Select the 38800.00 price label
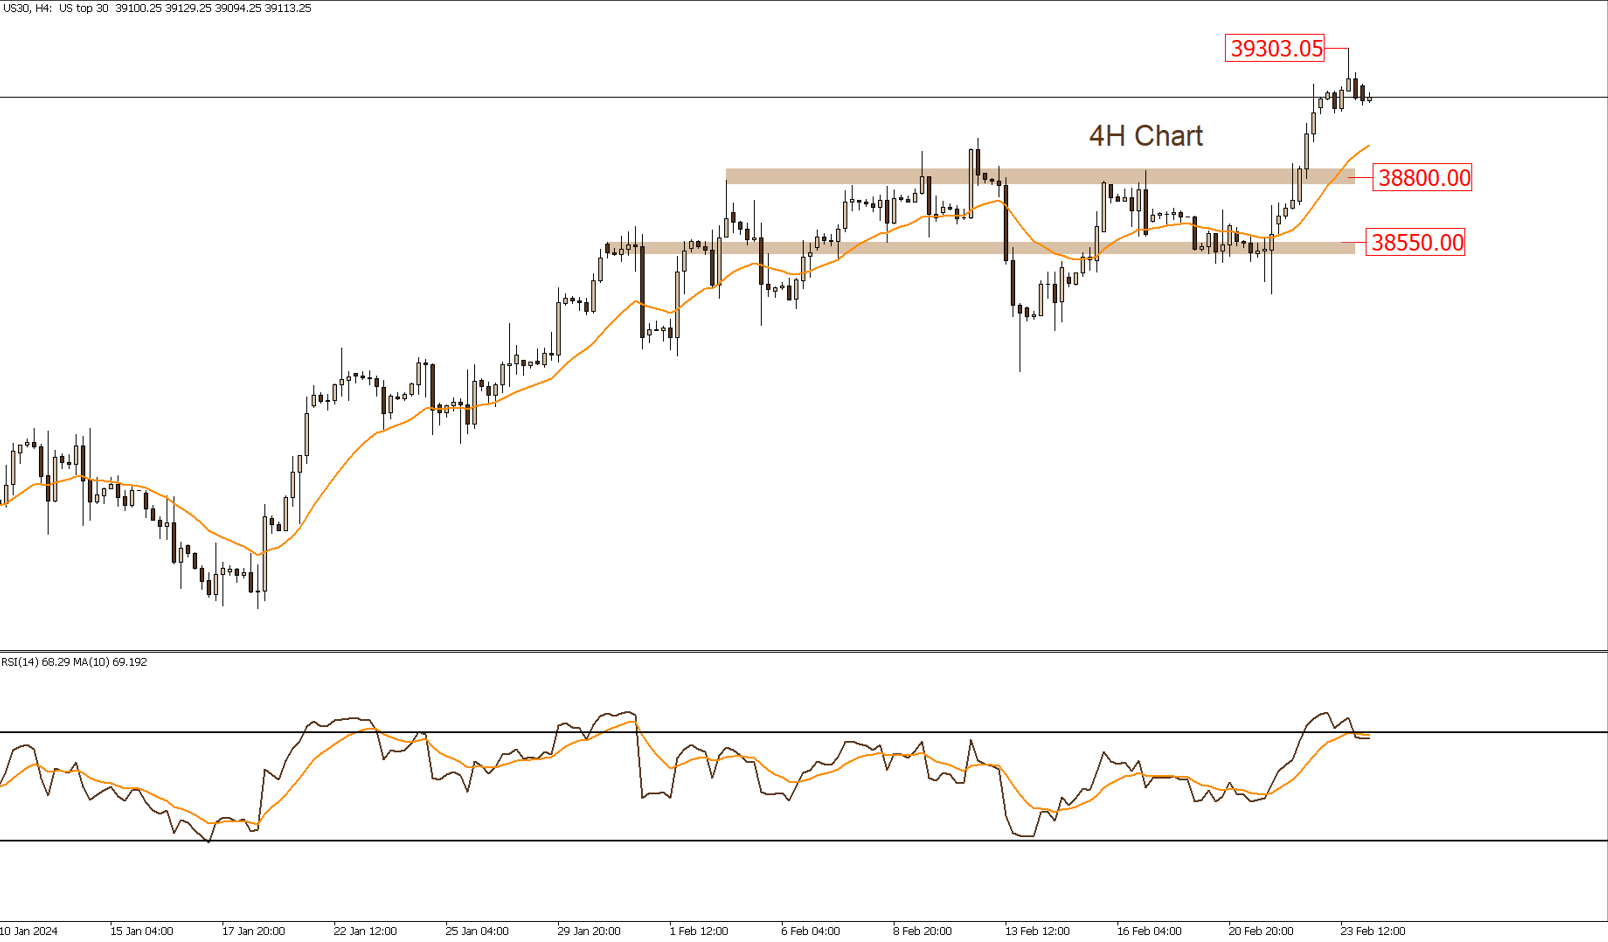 click(x=1423, y=178)
